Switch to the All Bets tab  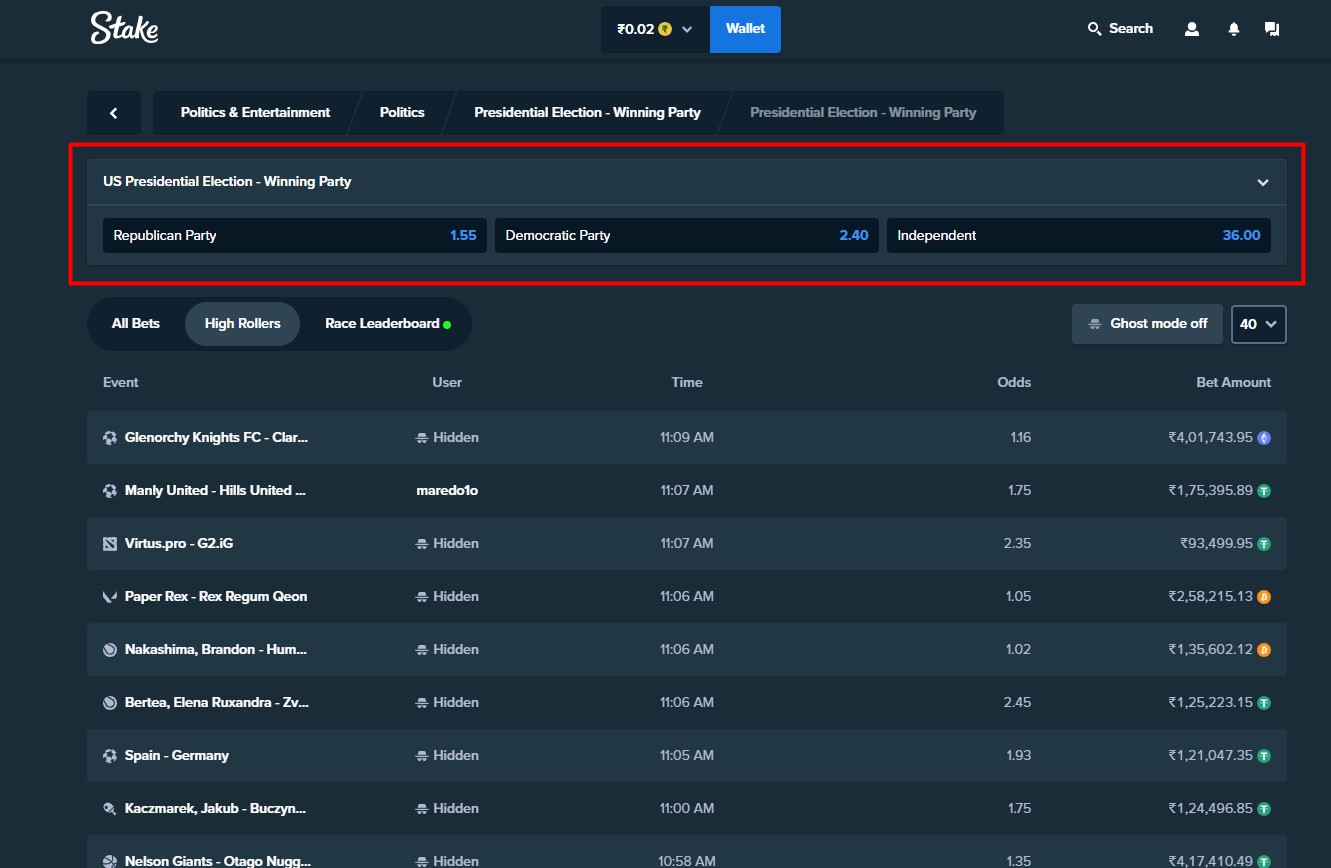(x=136, y=324)
